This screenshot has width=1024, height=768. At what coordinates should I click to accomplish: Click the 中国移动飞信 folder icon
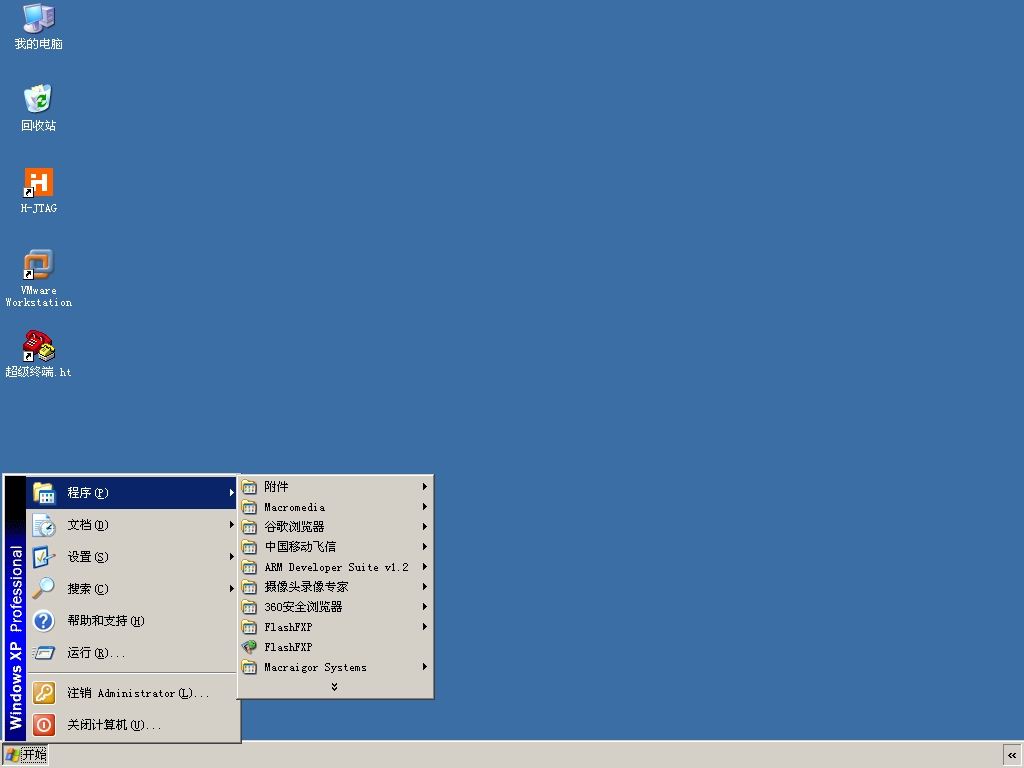(249, 547)
